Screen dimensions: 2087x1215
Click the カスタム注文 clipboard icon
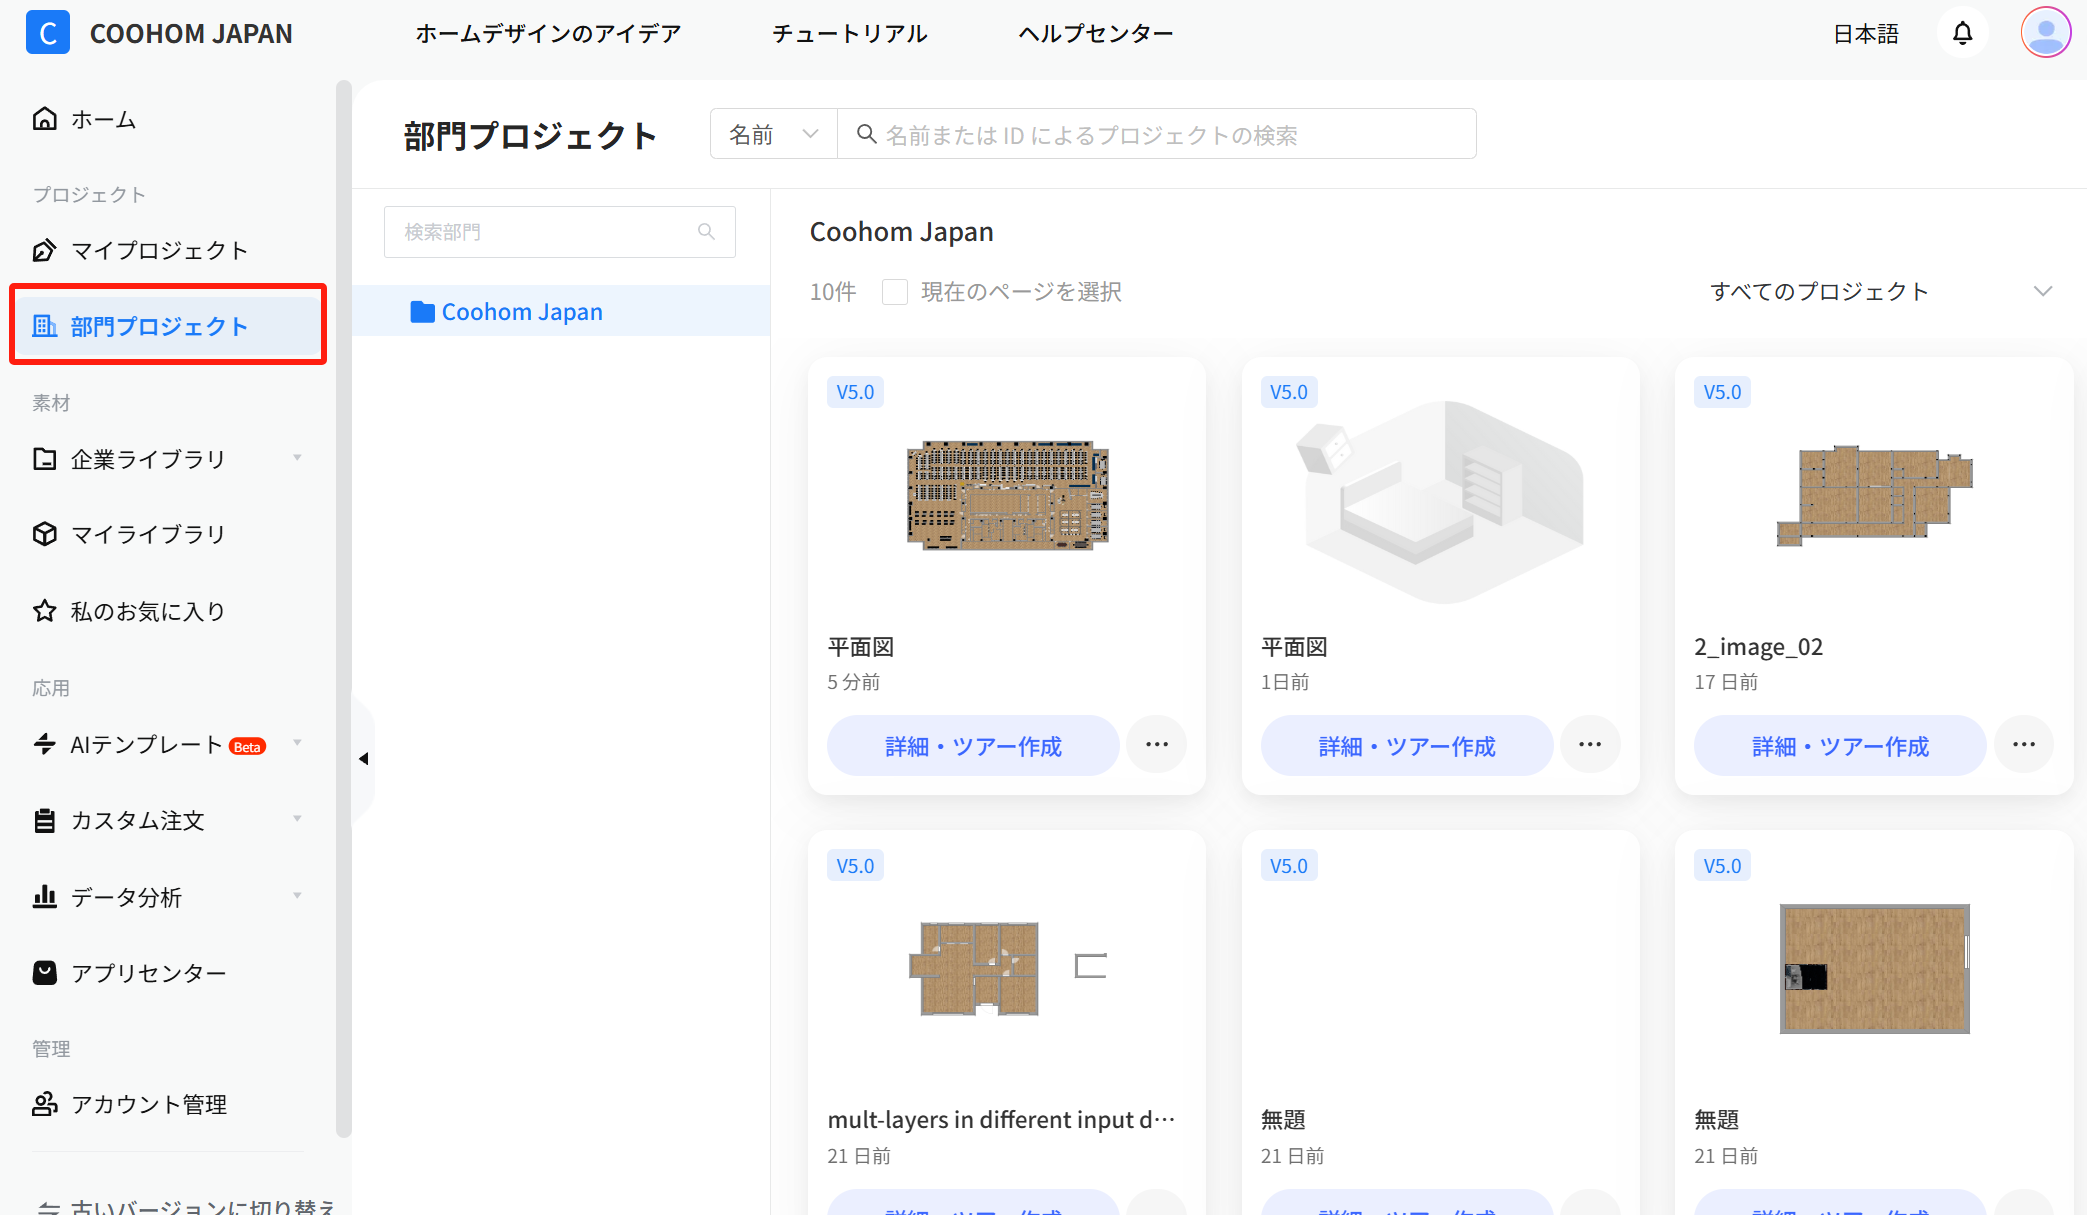click(45, 820)
